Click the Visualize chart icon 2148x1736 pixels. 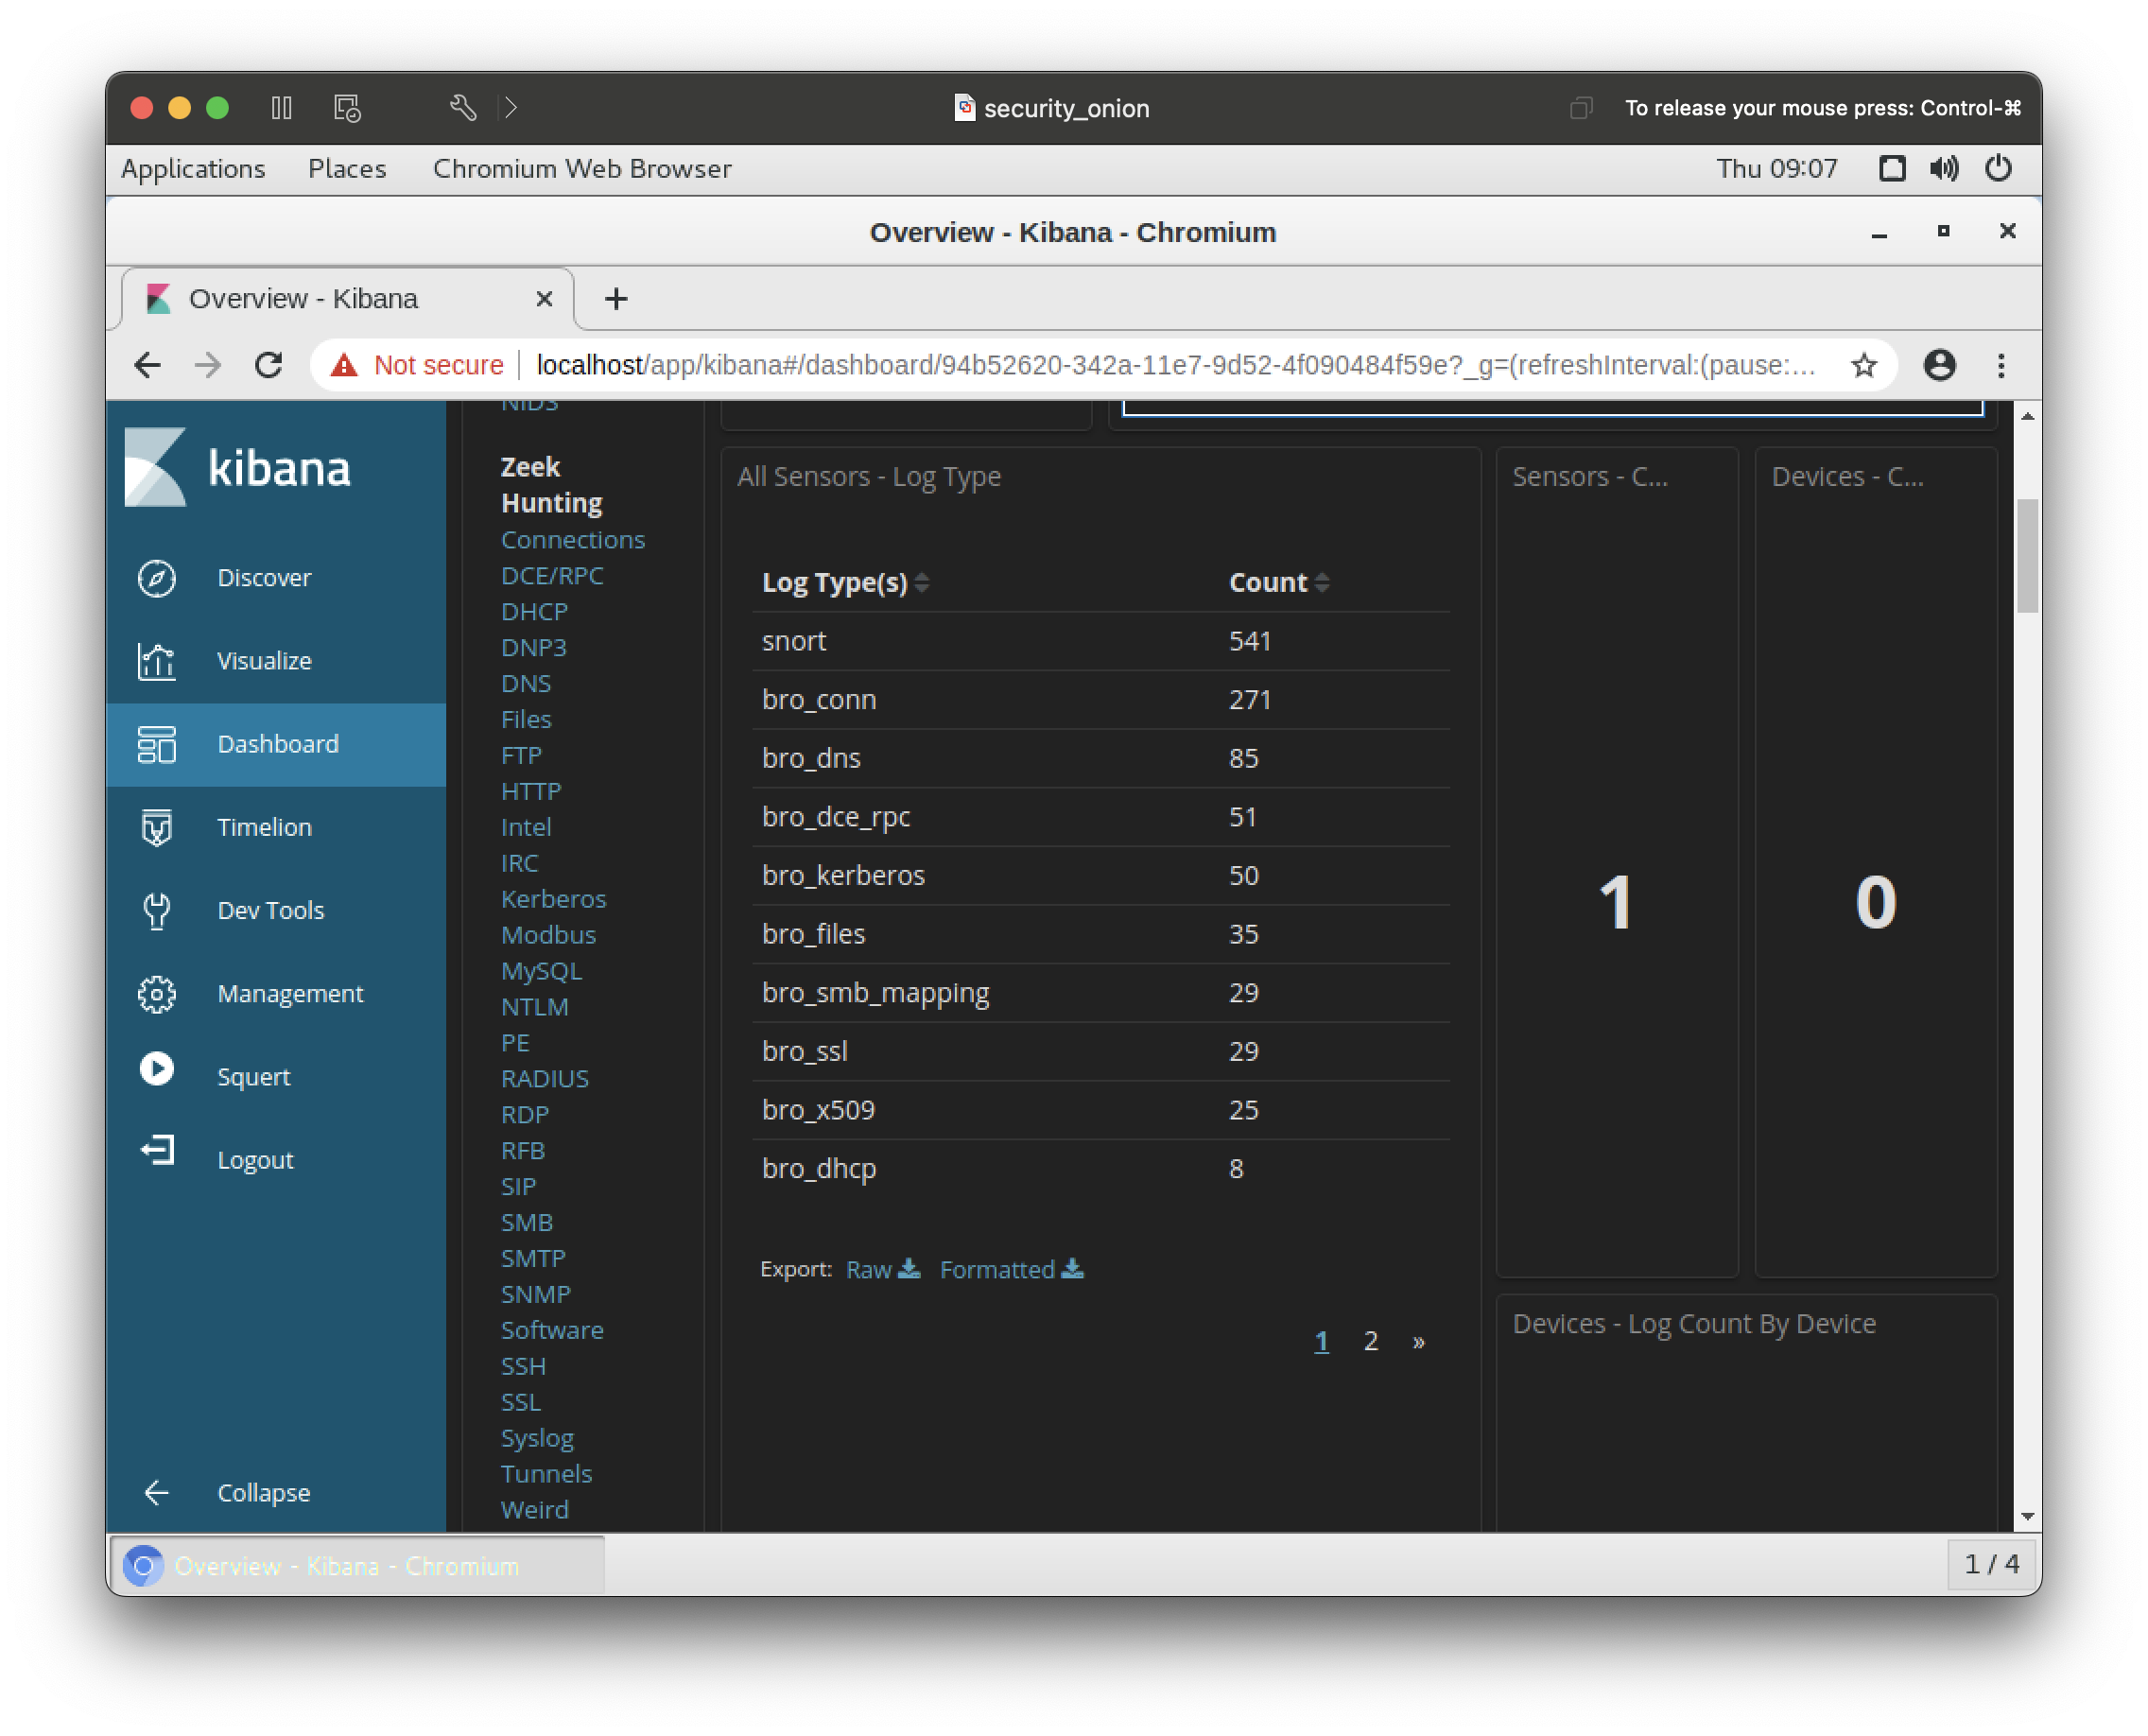pos(157,661)
